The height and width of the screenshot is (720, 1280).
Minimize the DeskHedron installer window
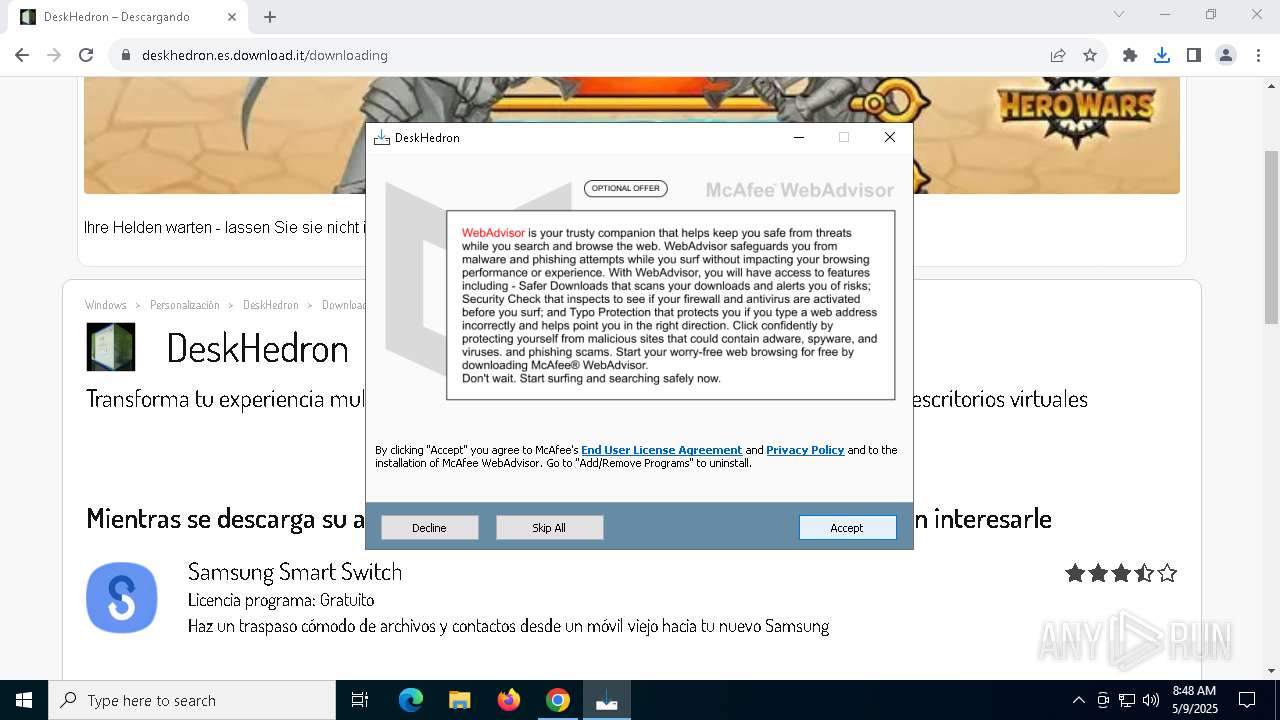799,137
